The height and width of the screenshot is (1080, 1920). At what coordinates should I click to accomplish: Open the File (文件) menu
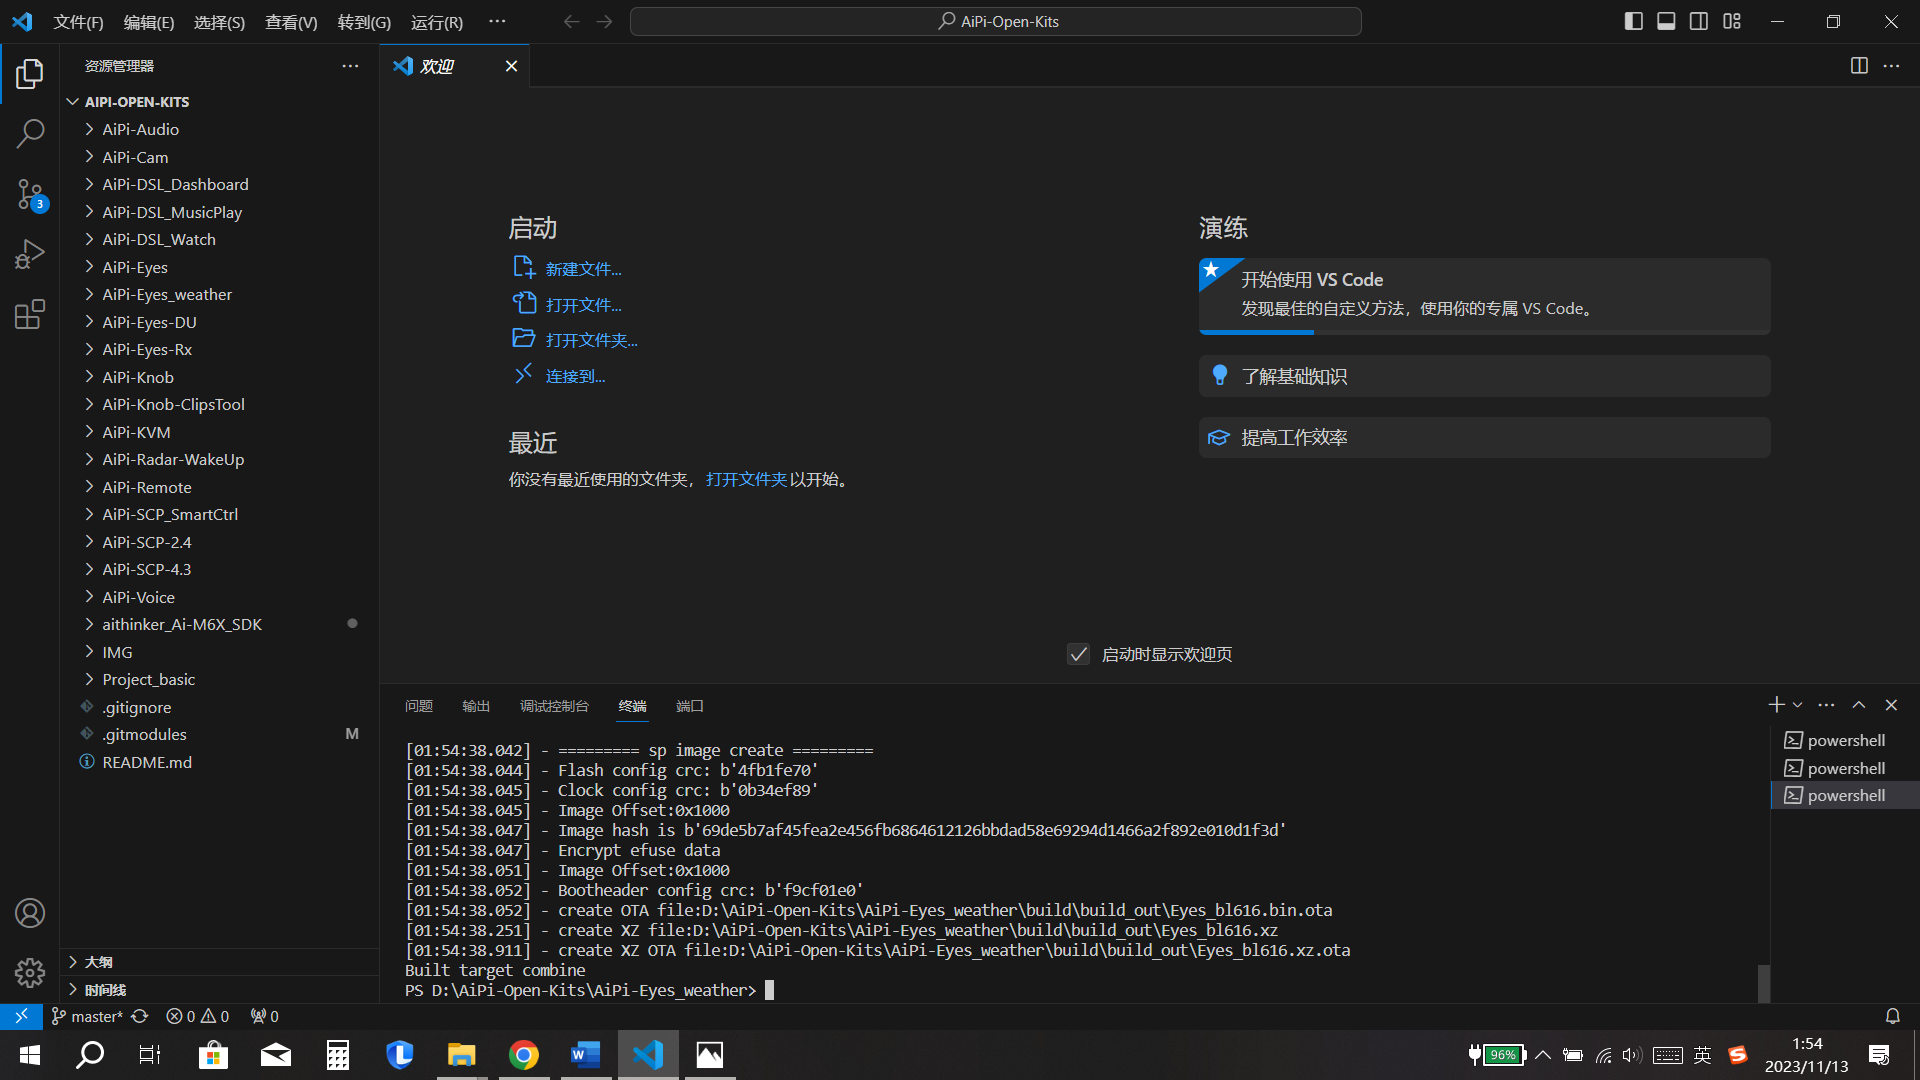pyautogui.click(x=78, y=22)
